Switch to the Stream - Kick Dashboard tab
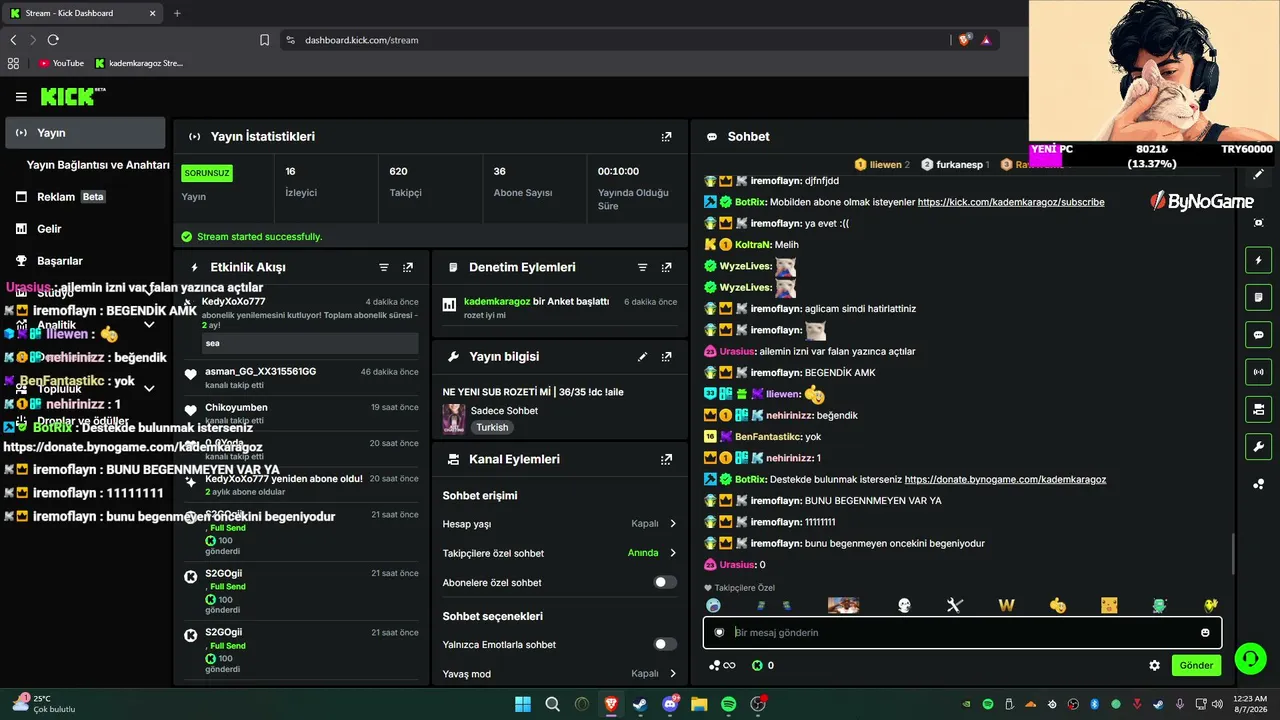This screenshot has width=1280, height=720. click(x=83, y=13)
